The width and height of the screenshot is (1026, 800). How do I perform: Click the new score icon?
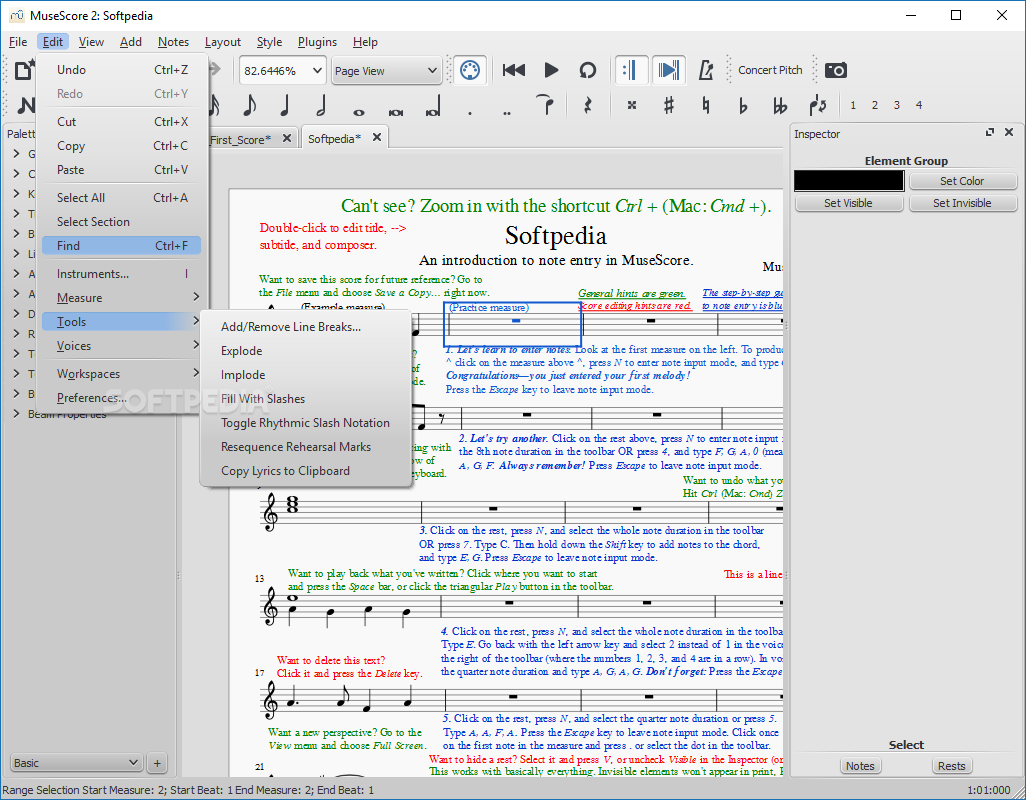(24, 70)
